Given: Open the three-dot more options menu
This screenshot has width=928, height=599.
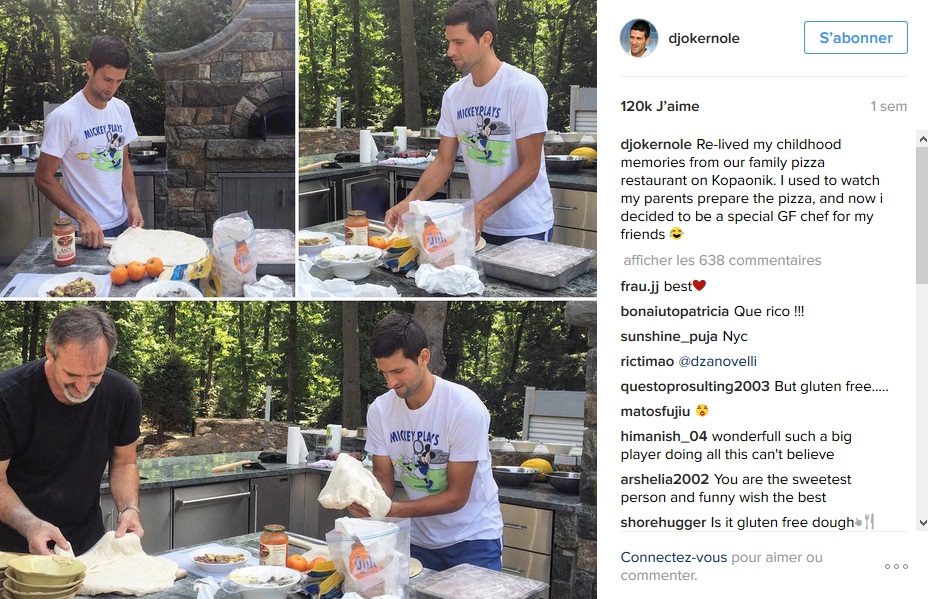Looking at the screenshot, I should point(896,566).
